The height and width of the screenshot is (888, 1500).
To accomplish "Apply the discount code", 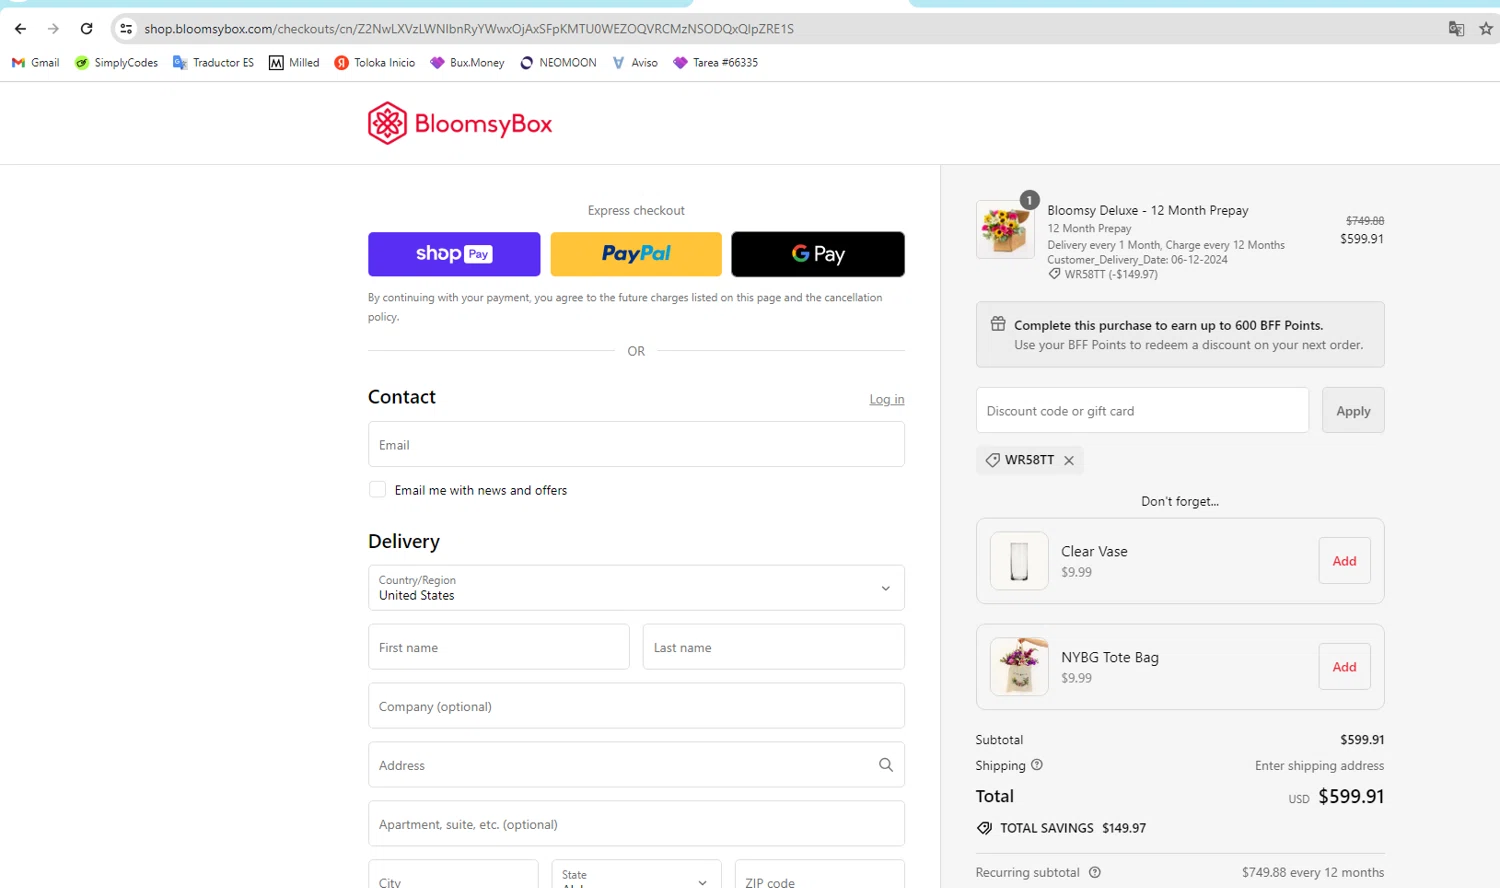I will pos(1353,410).
